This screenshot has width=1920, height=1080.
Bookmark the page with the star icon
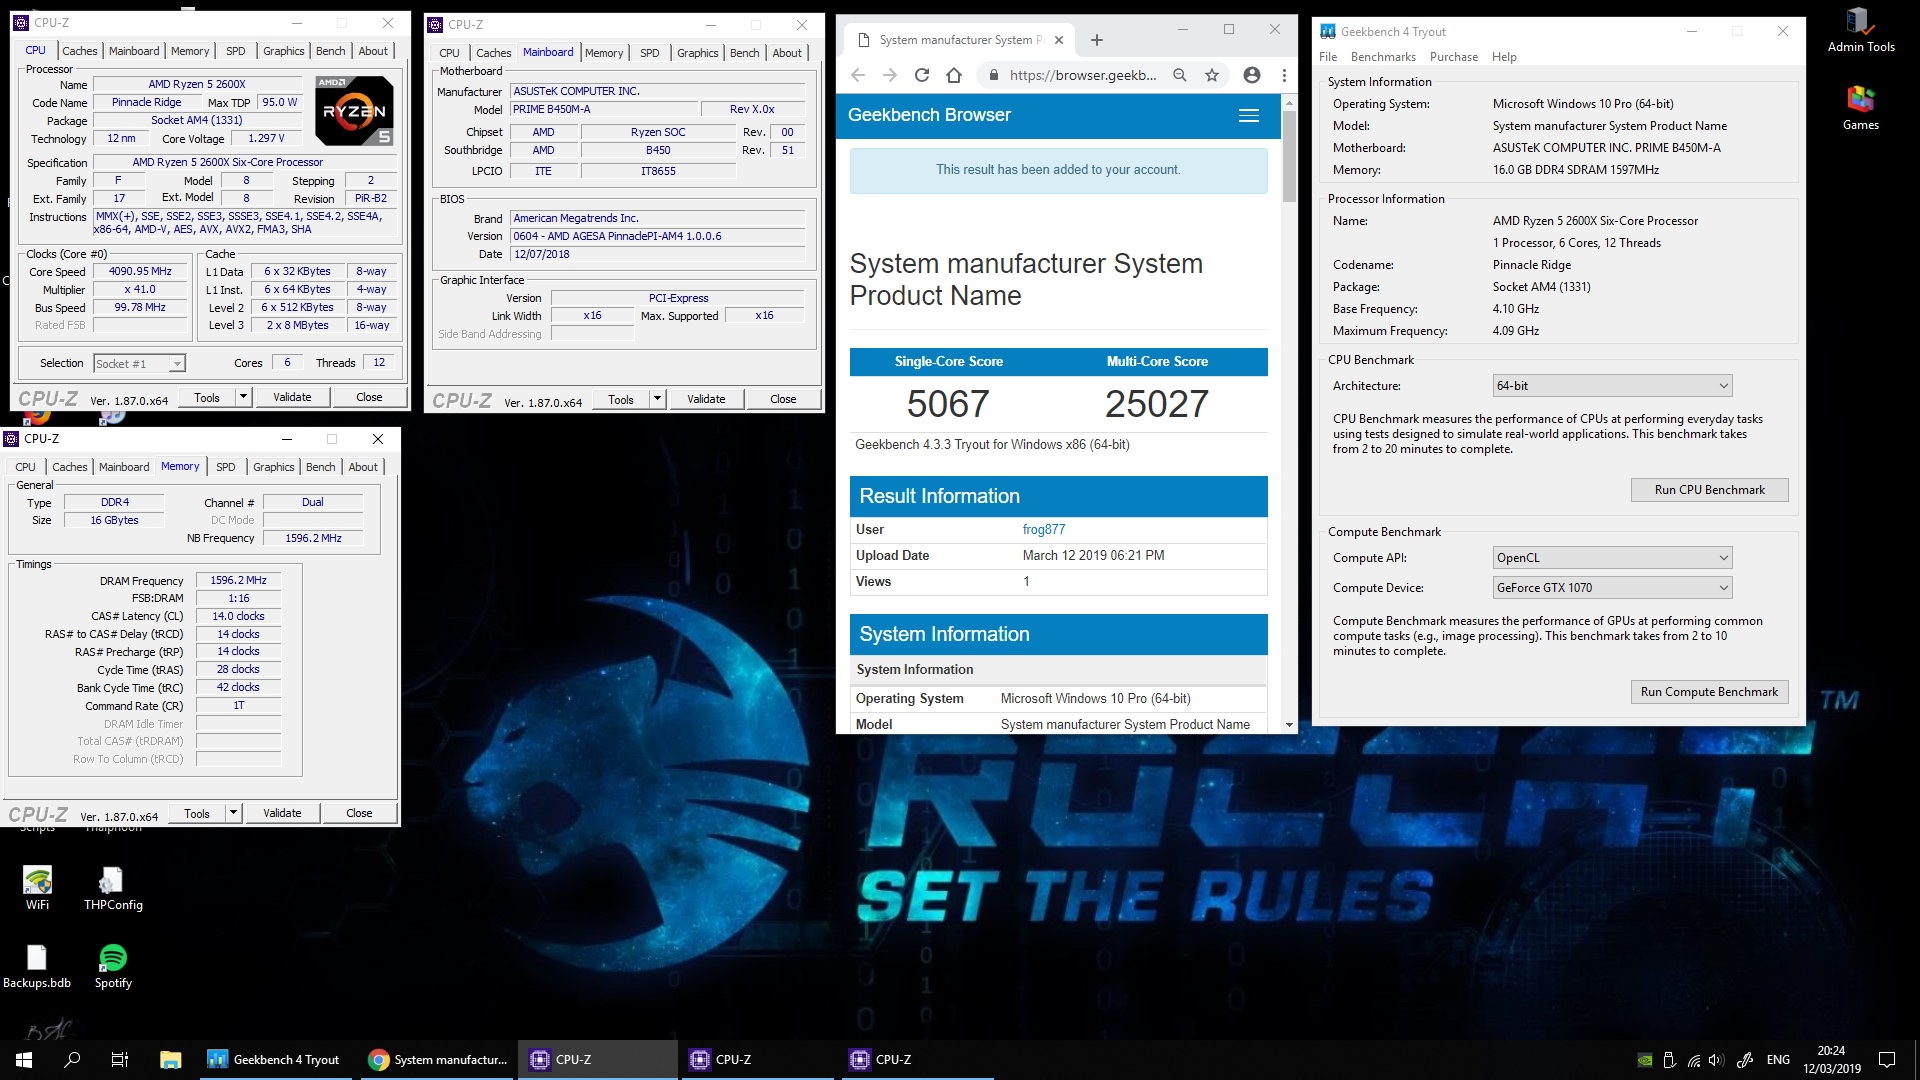tap(1212, 75)
